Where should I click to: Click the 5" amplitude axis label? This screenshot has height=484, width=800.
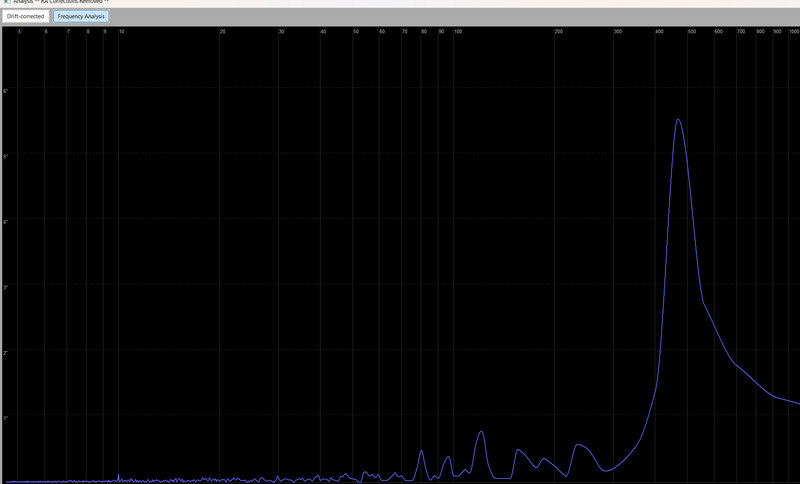tap(6, 157)
